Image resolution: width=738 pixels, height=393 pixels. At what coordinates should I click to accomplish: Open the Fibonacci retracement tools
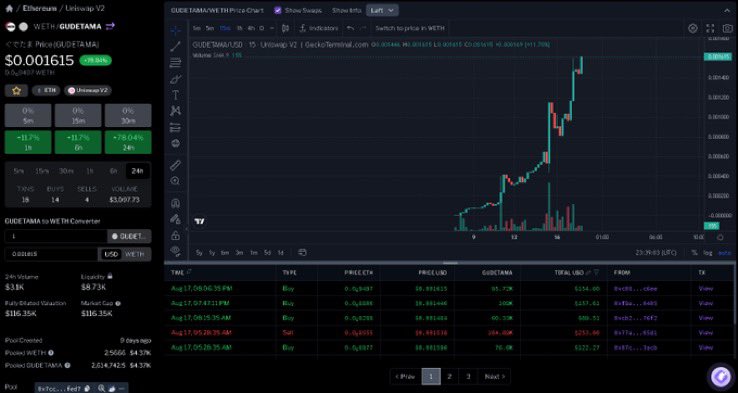pyautogui.click(x=176, y=63)
